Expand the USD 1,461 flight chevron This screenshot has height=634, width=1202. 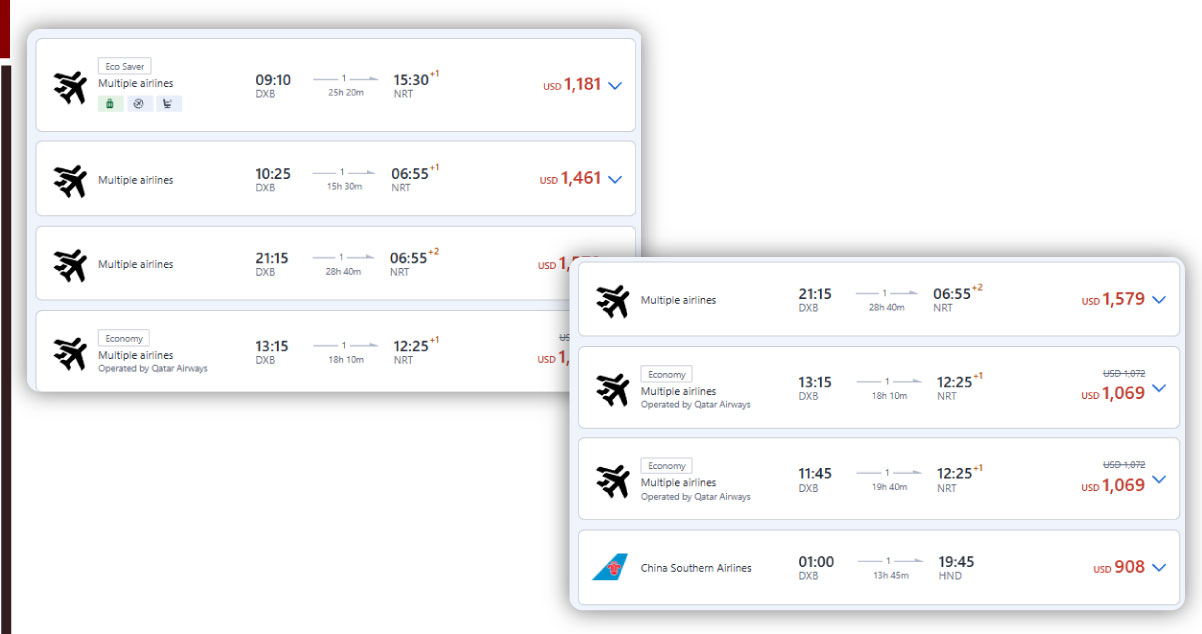pos(615,180)
